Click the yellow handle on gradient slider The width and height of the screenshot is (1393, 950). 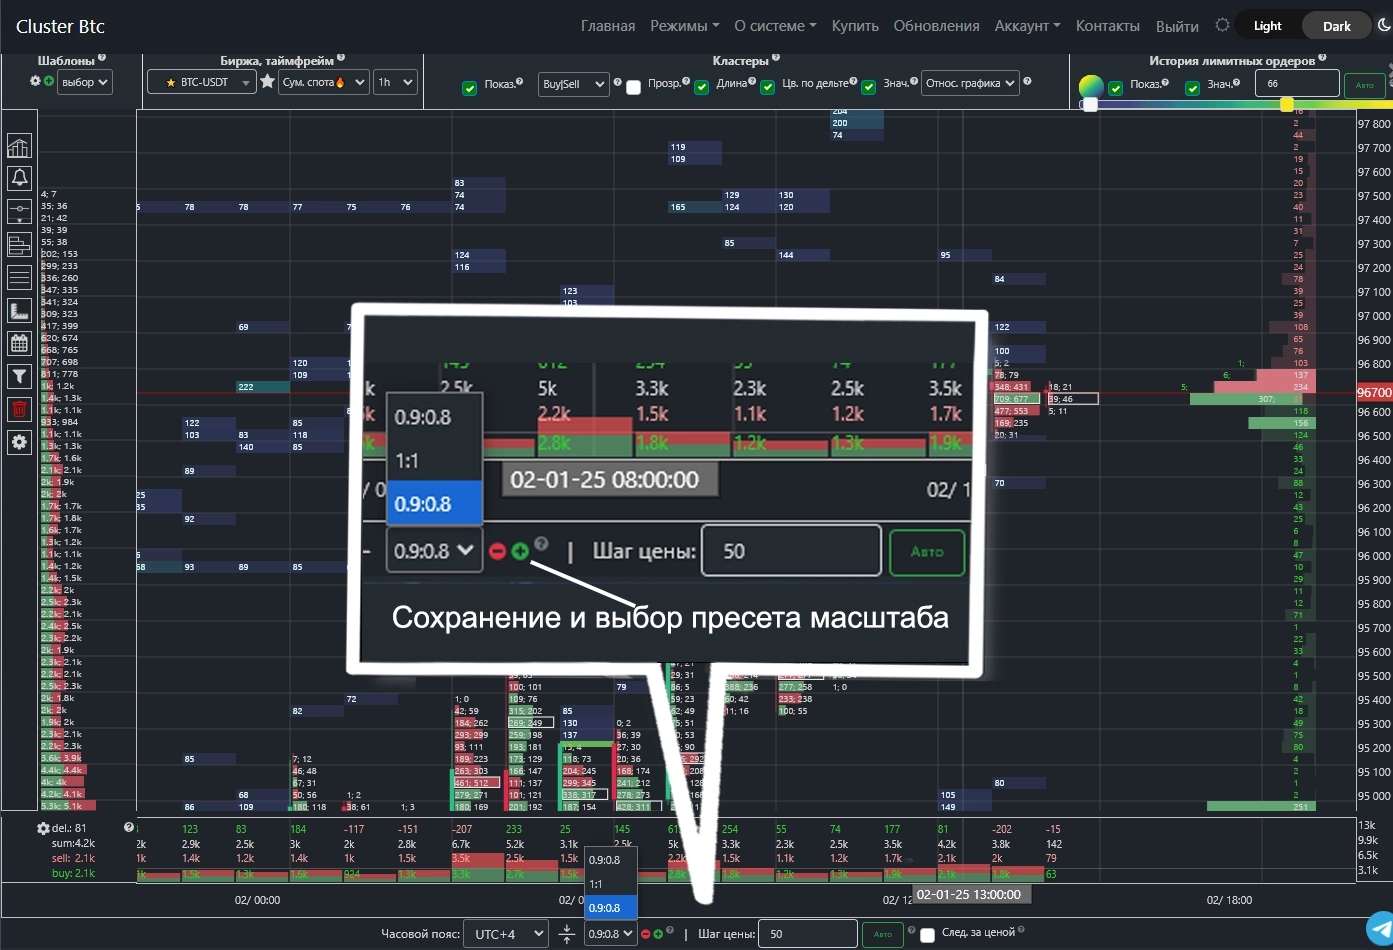click(1286, 104)
